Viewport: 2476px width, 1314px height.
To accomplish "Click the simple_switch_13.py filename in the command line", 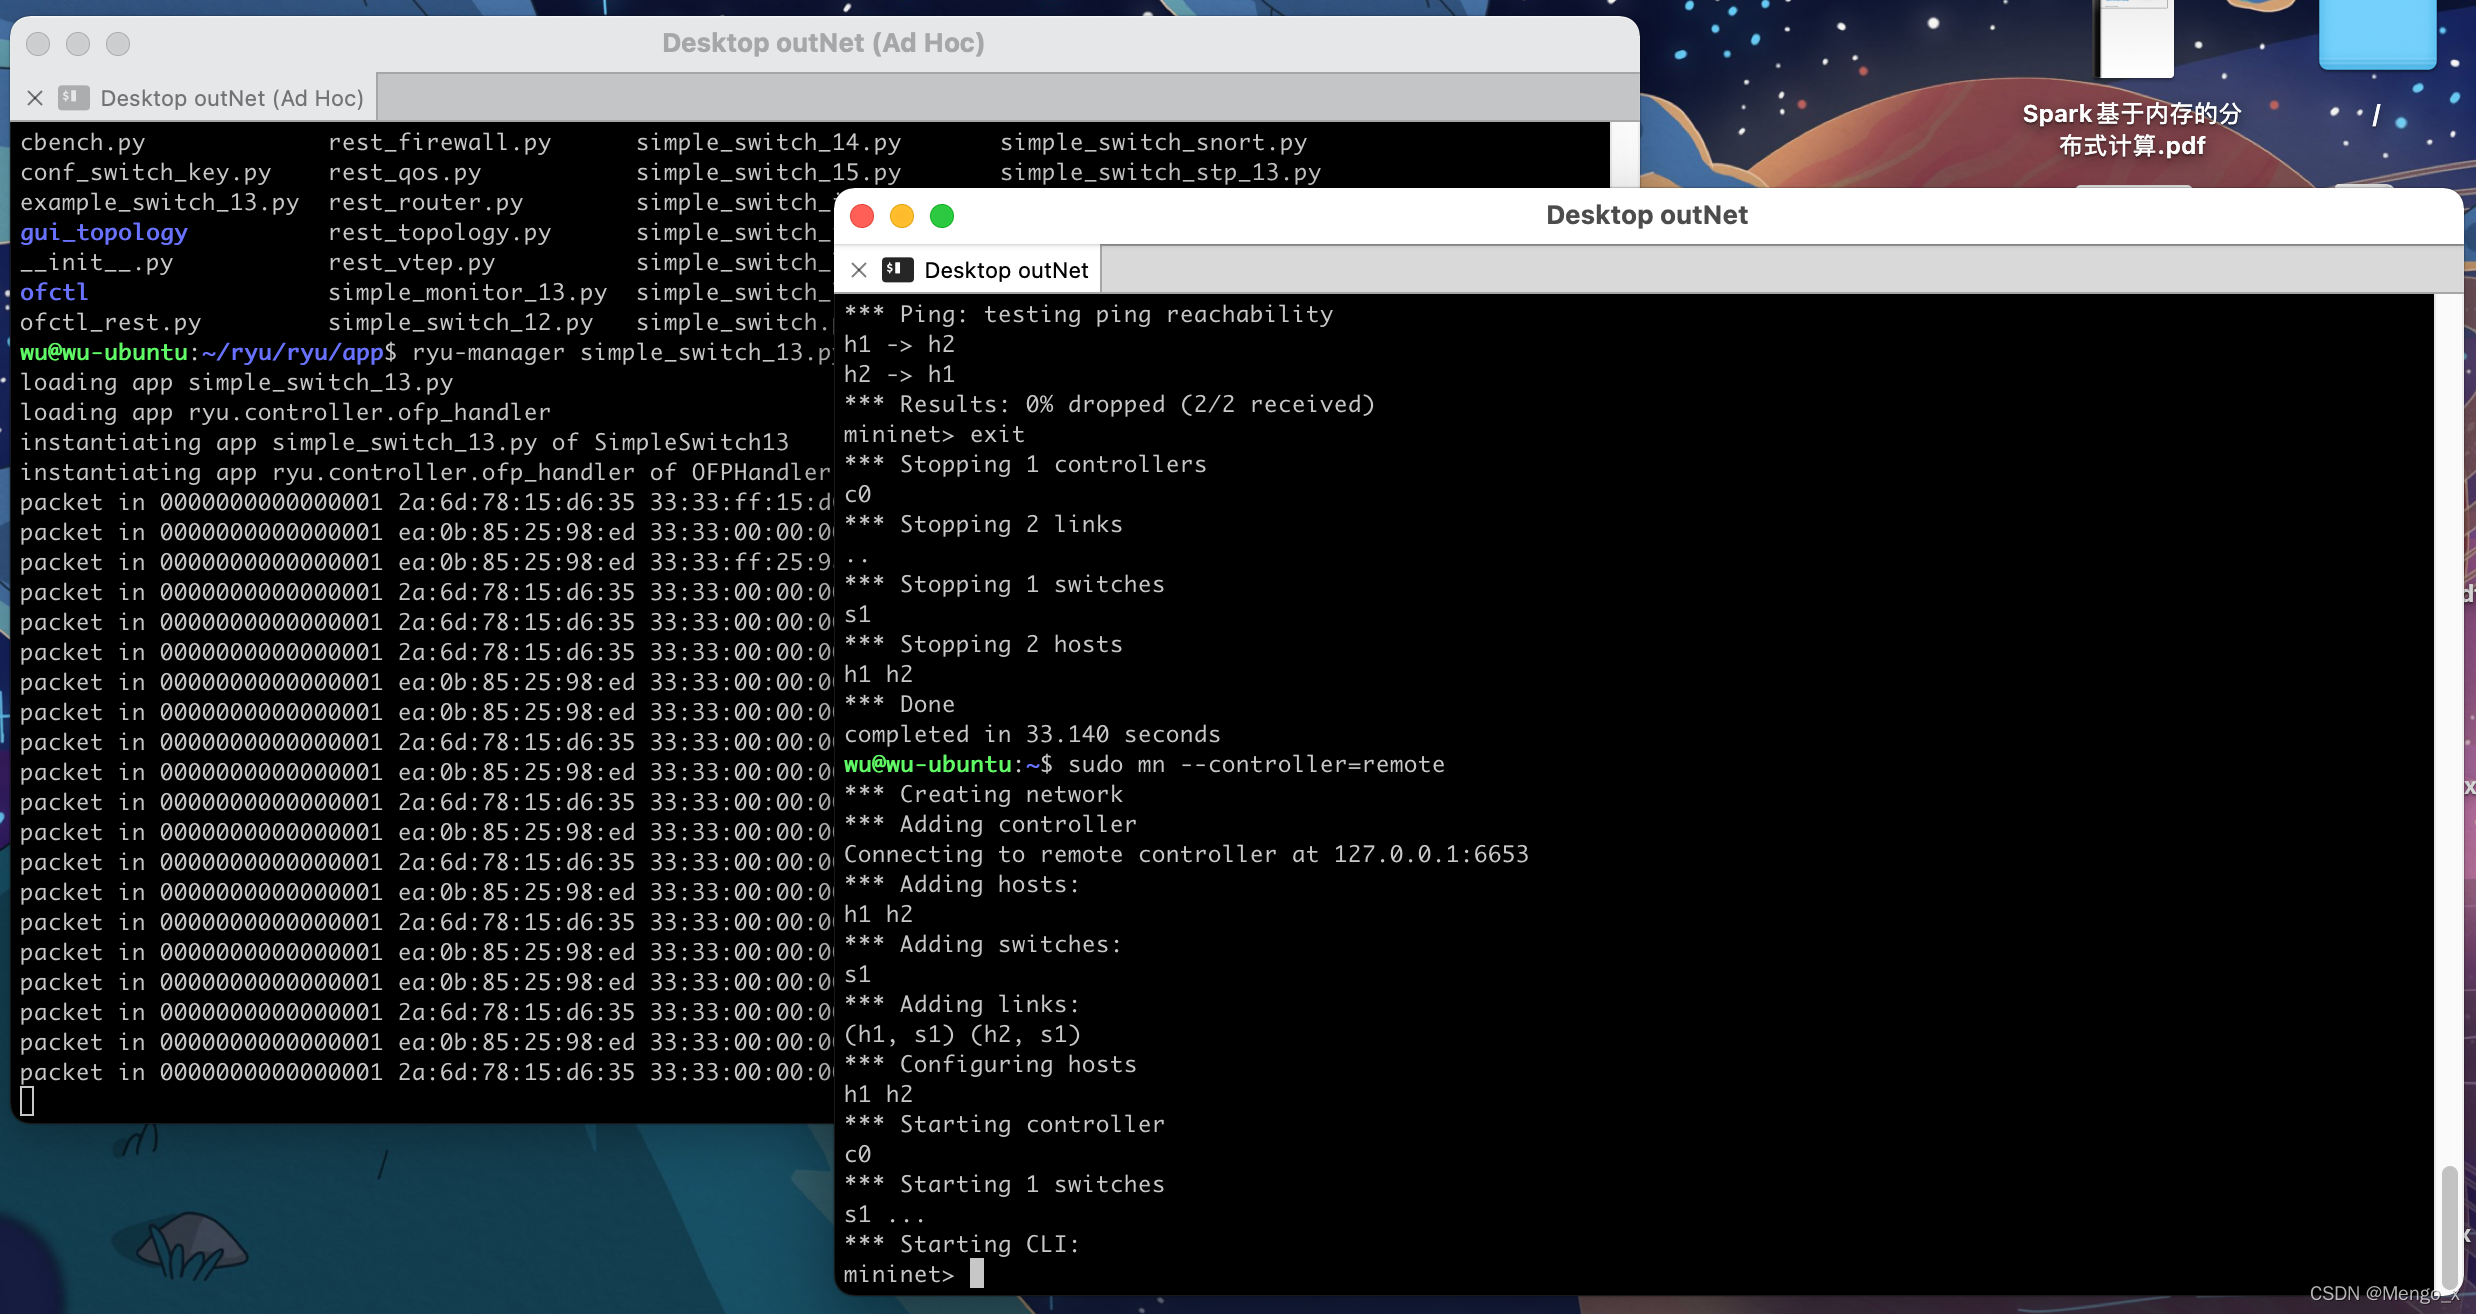I will [x=706, y=352].
